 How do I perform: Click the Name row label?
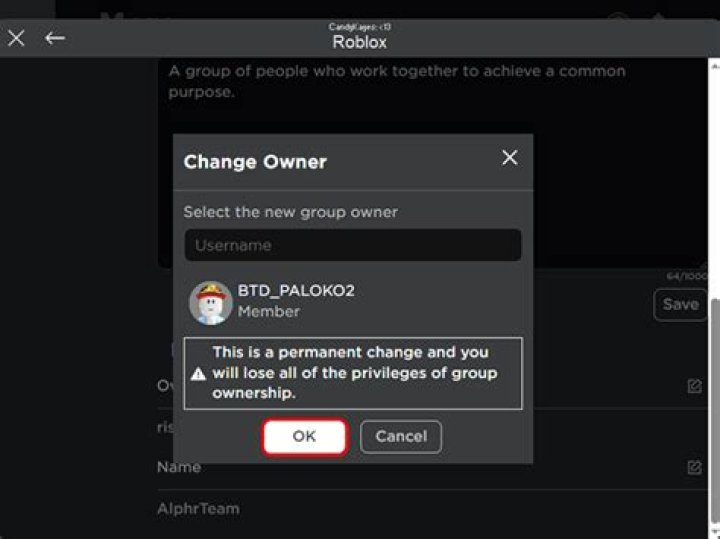[x=179, y=467]
